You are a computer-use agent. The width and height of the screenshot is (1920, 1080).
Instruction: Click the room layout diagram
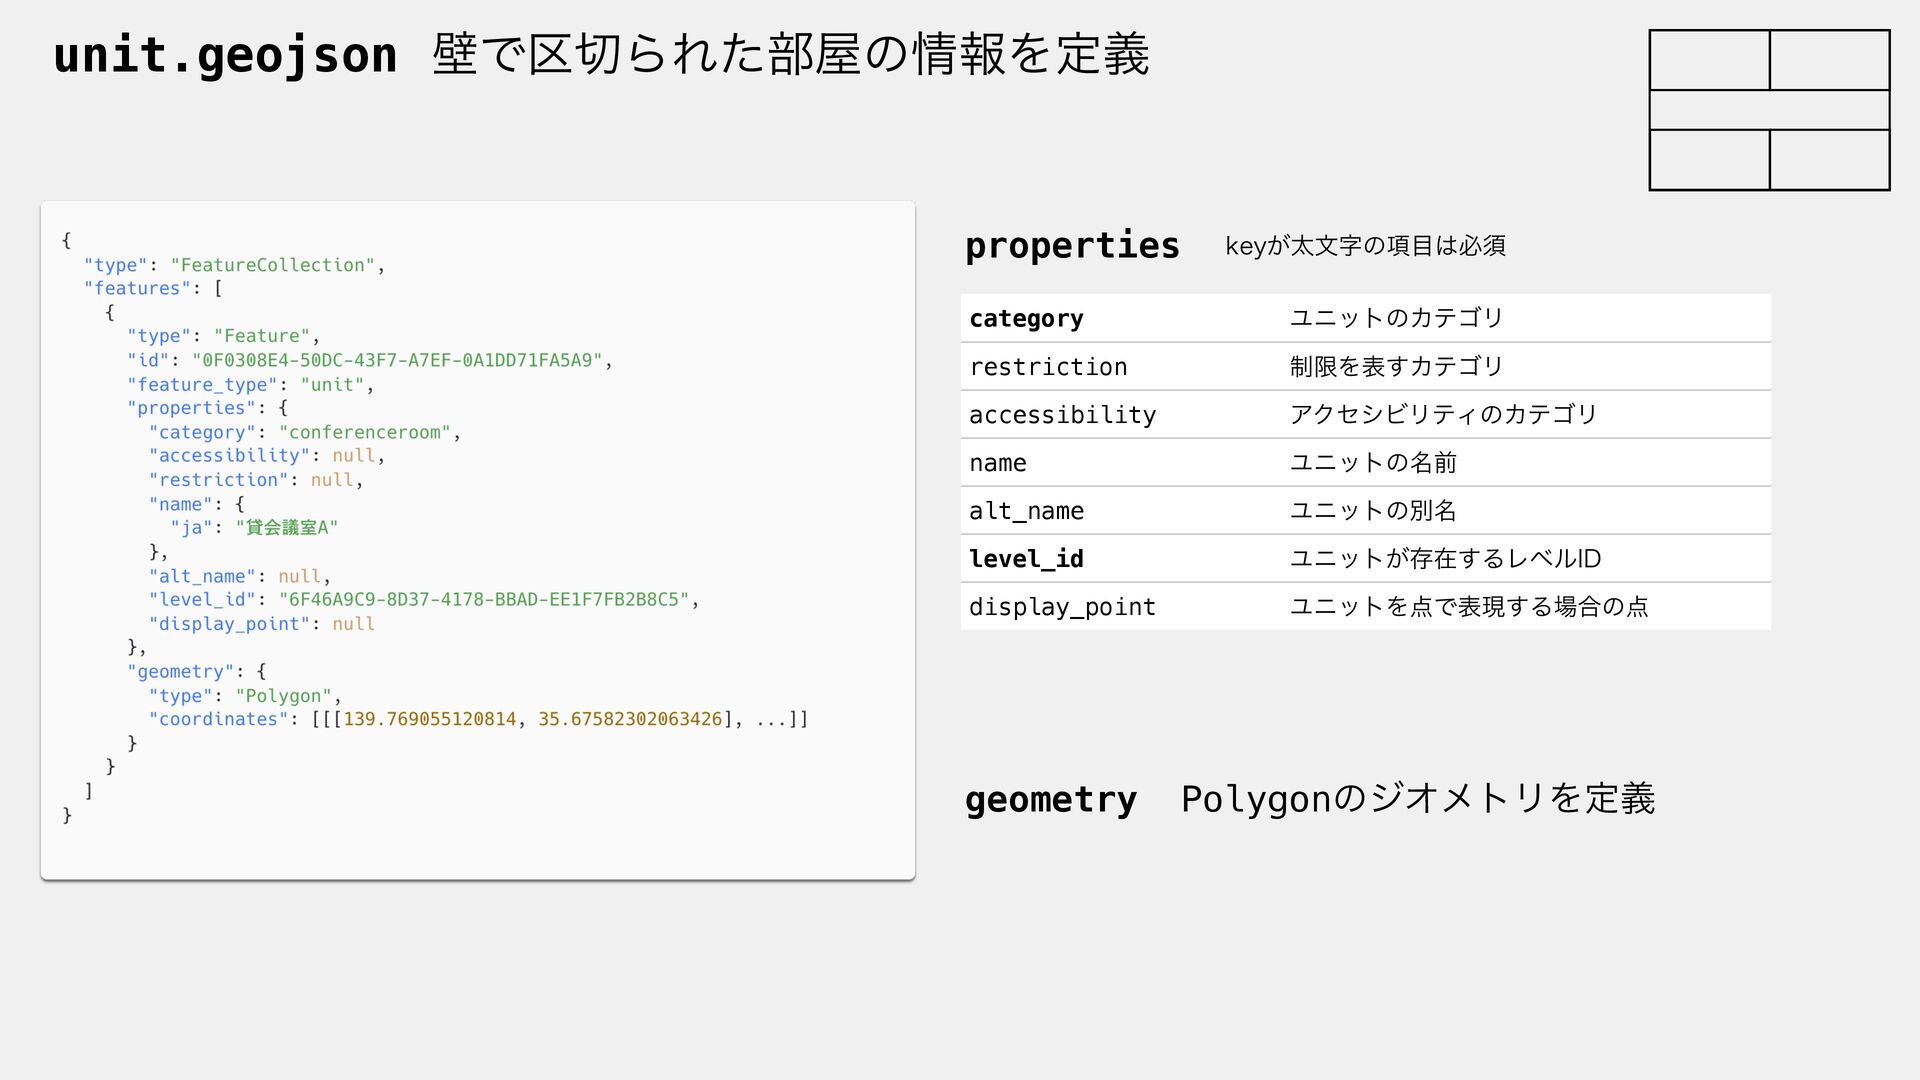[1769, 110]
